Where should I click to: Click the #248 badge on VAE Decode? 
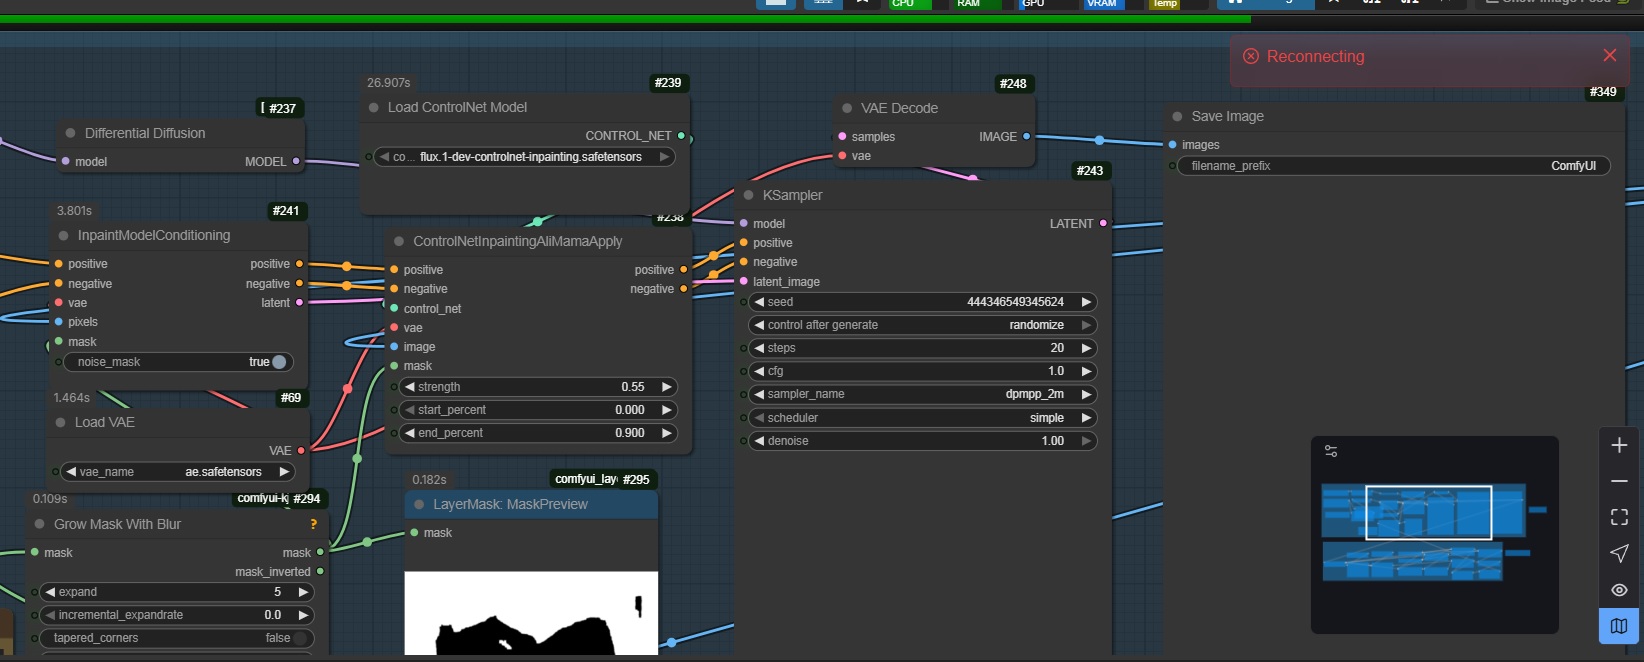pyautogui.click(x=1013, y=84)
